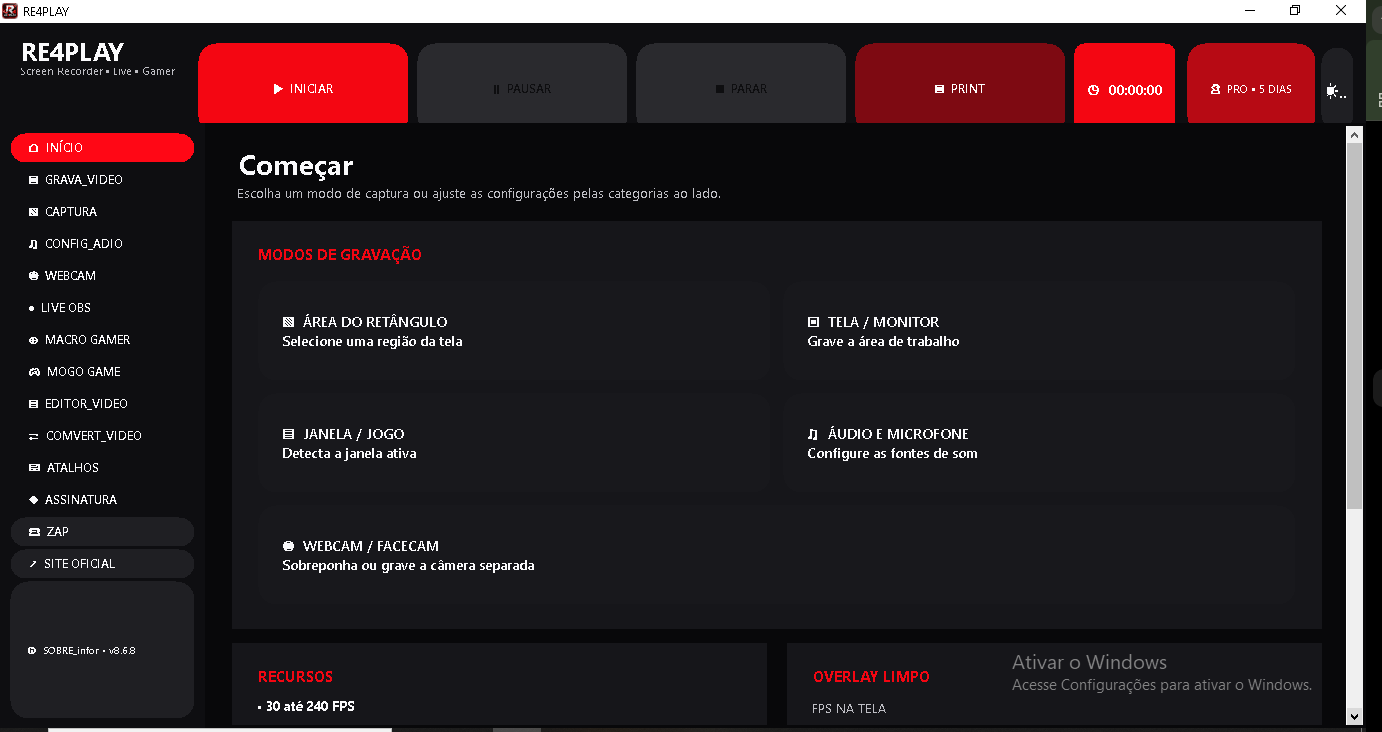Click the vertical scrollbar thumb
Viewport: 1382px width, 732px height.
point(1355,326)
